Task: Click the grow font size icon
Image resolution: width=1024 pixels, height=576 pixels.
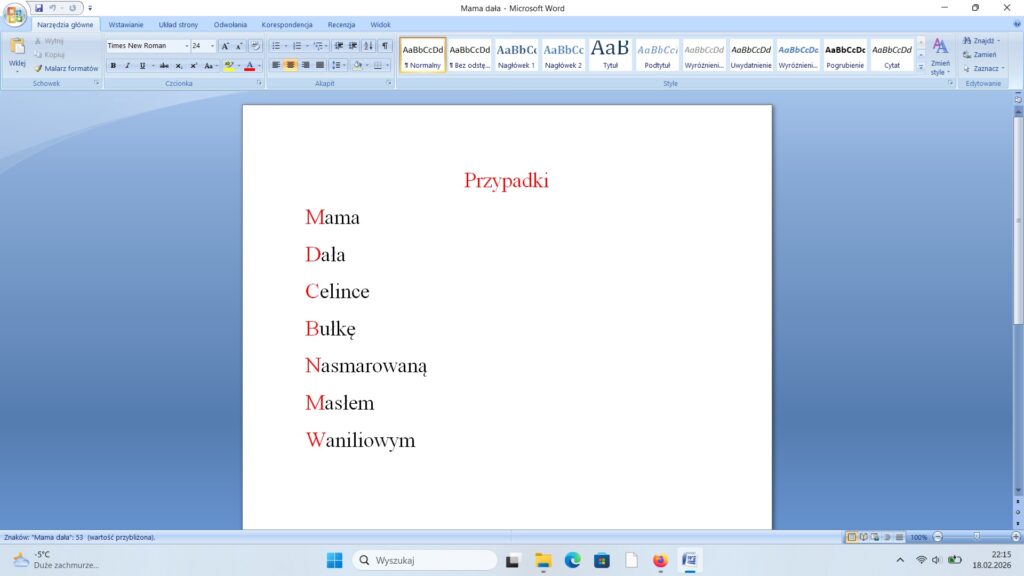Action: pyautogui.click(x=225, y=46)
